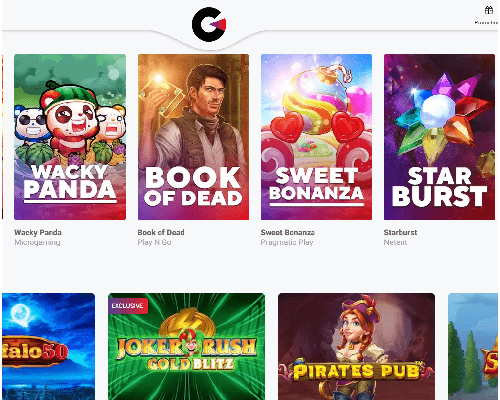
Task: Click the Sweet Bonanza title text
Action: [288, 232]
